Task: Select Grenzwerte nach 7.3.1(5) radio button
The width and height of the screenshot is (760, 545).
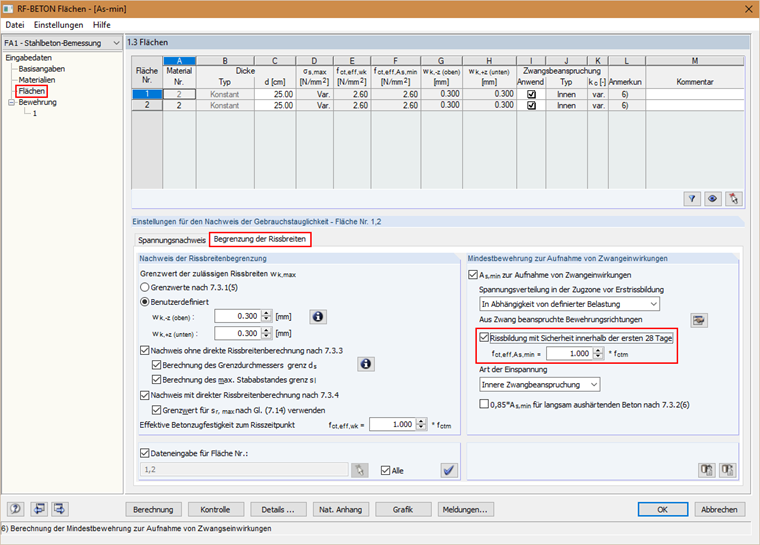Action: click(144, 288)
